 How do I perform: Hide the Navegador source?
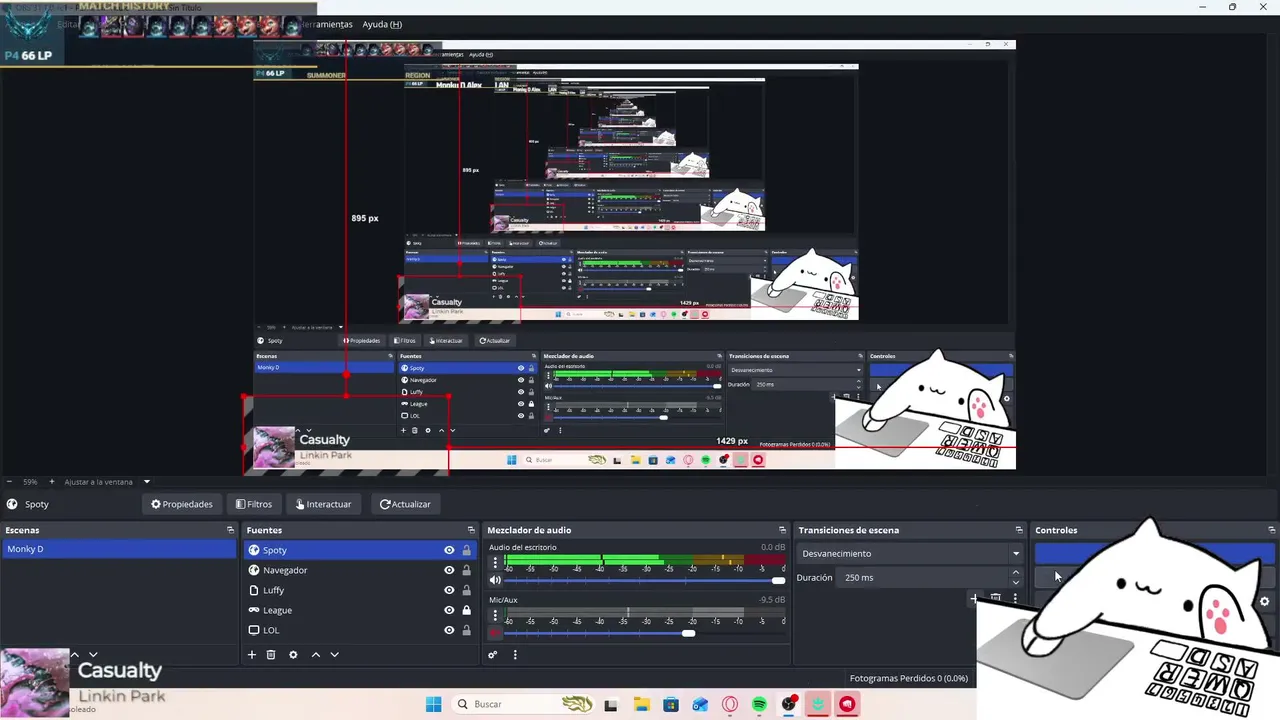click(449, 570)
